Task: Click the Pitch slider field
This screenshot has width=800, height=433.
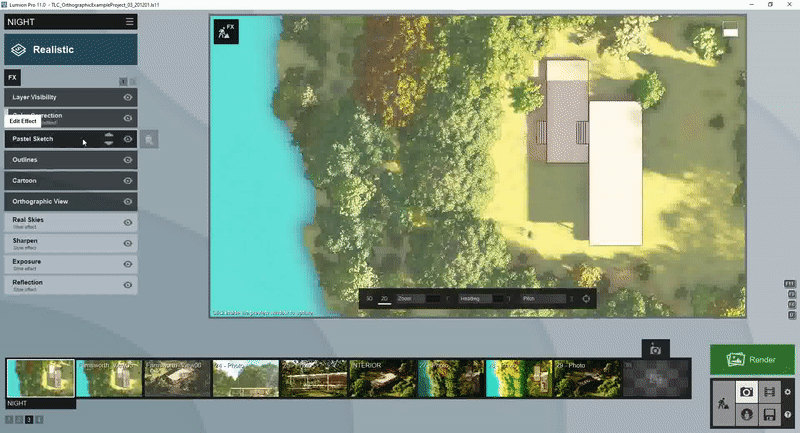Action: point(543,299)
